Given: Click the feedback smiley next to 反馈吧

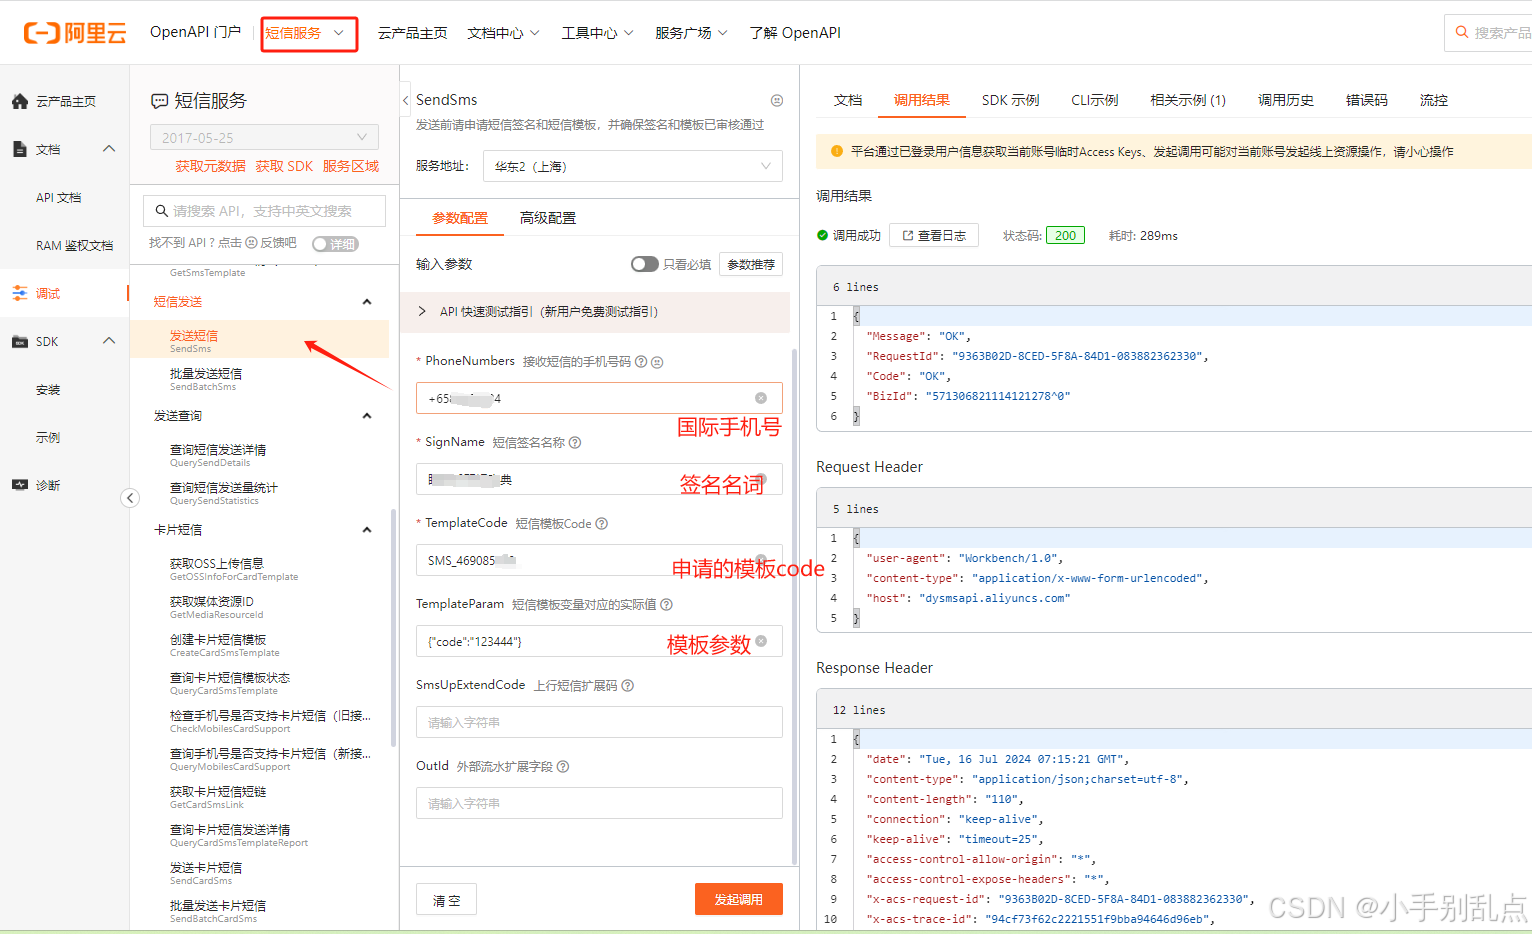Looking at the screenshot, I should coord(252,243).
